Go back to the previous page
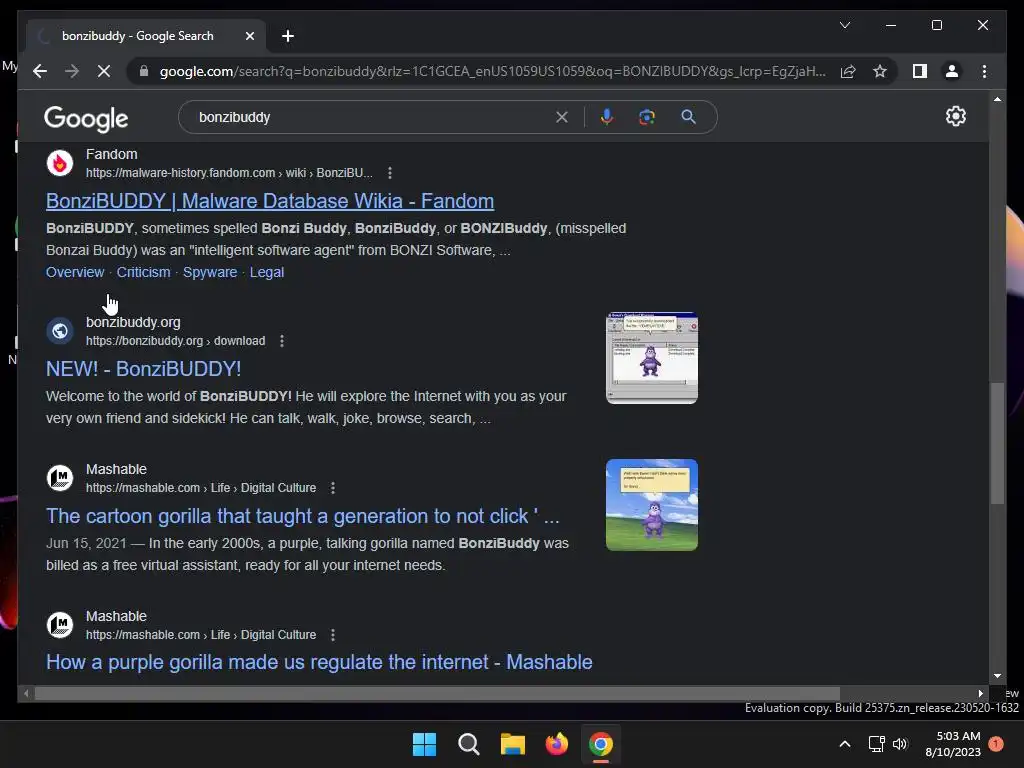 click(x=40, y=71)
